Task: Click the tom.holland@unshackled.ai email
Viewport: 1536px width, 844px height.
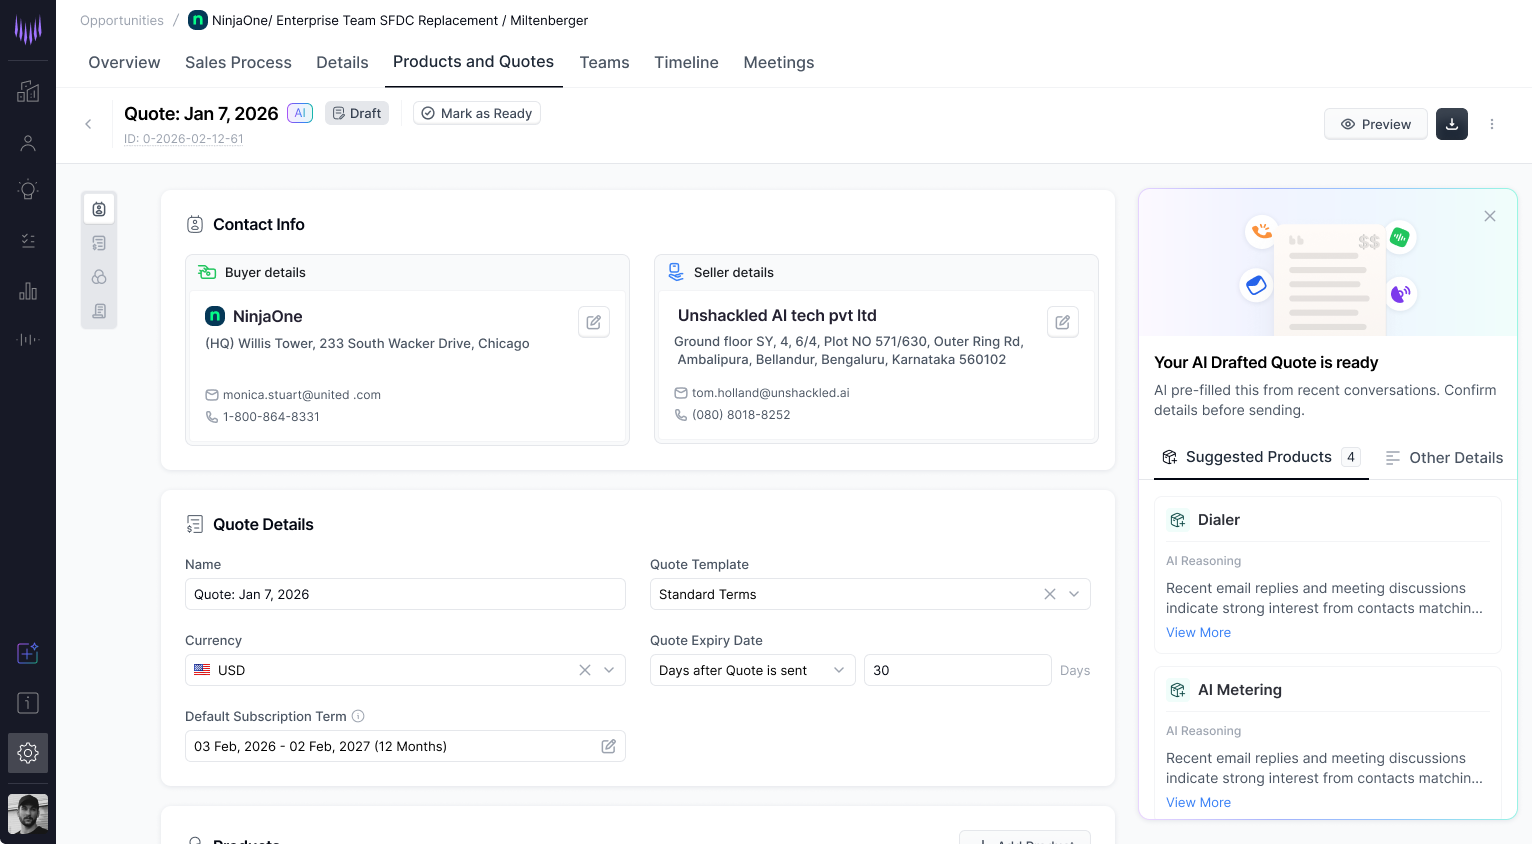Action: pos(771,393)
